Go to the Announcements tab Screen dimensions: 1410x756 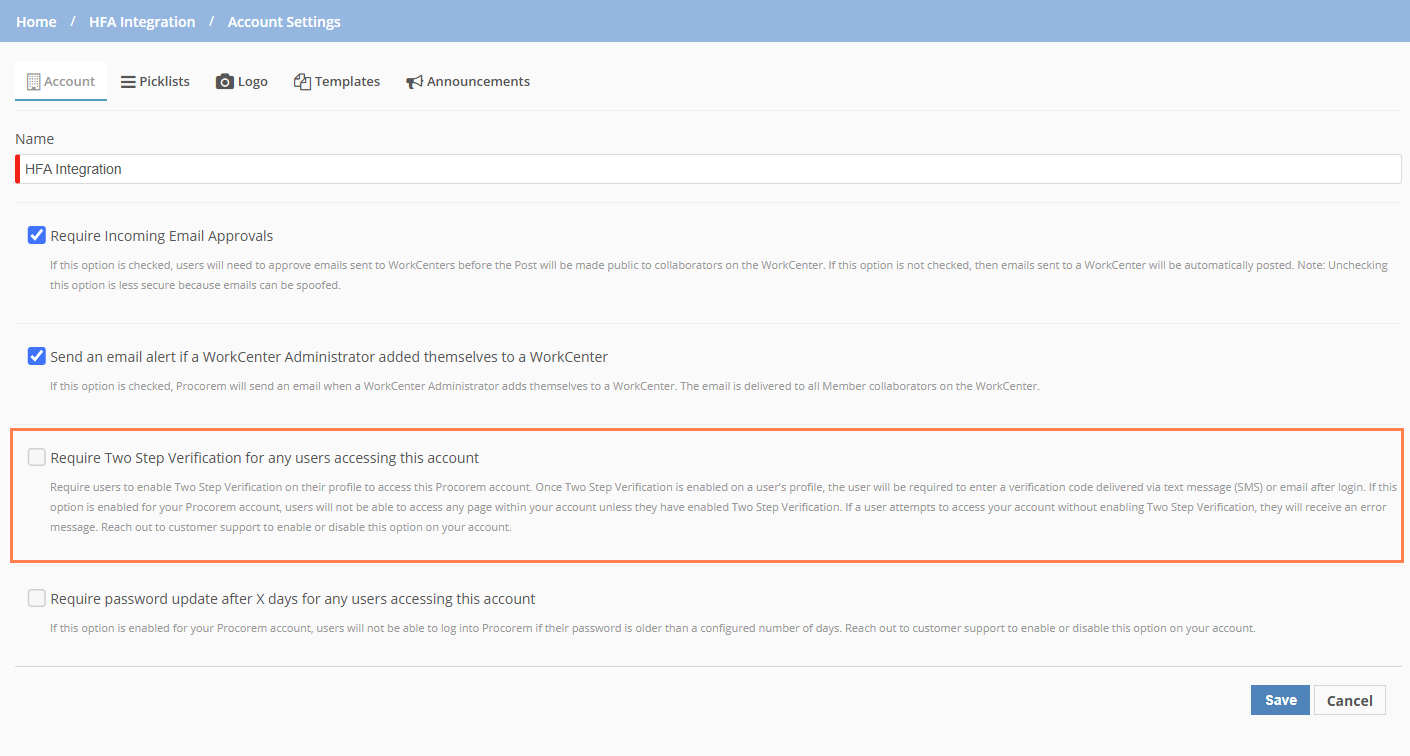tap(468, 81)
